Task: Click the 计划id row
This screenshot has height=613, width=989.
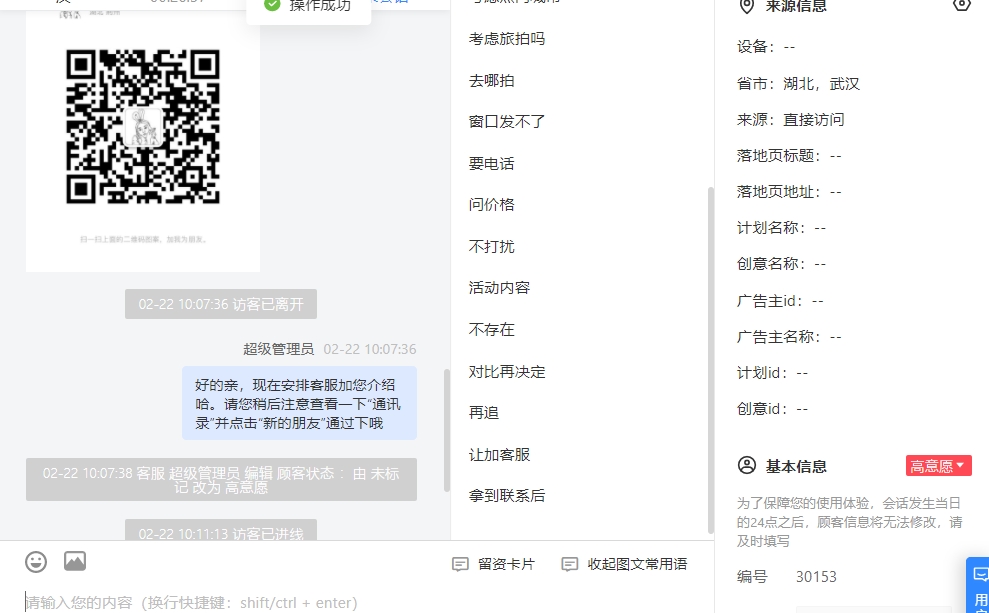Action: click(x=772, y=373)
